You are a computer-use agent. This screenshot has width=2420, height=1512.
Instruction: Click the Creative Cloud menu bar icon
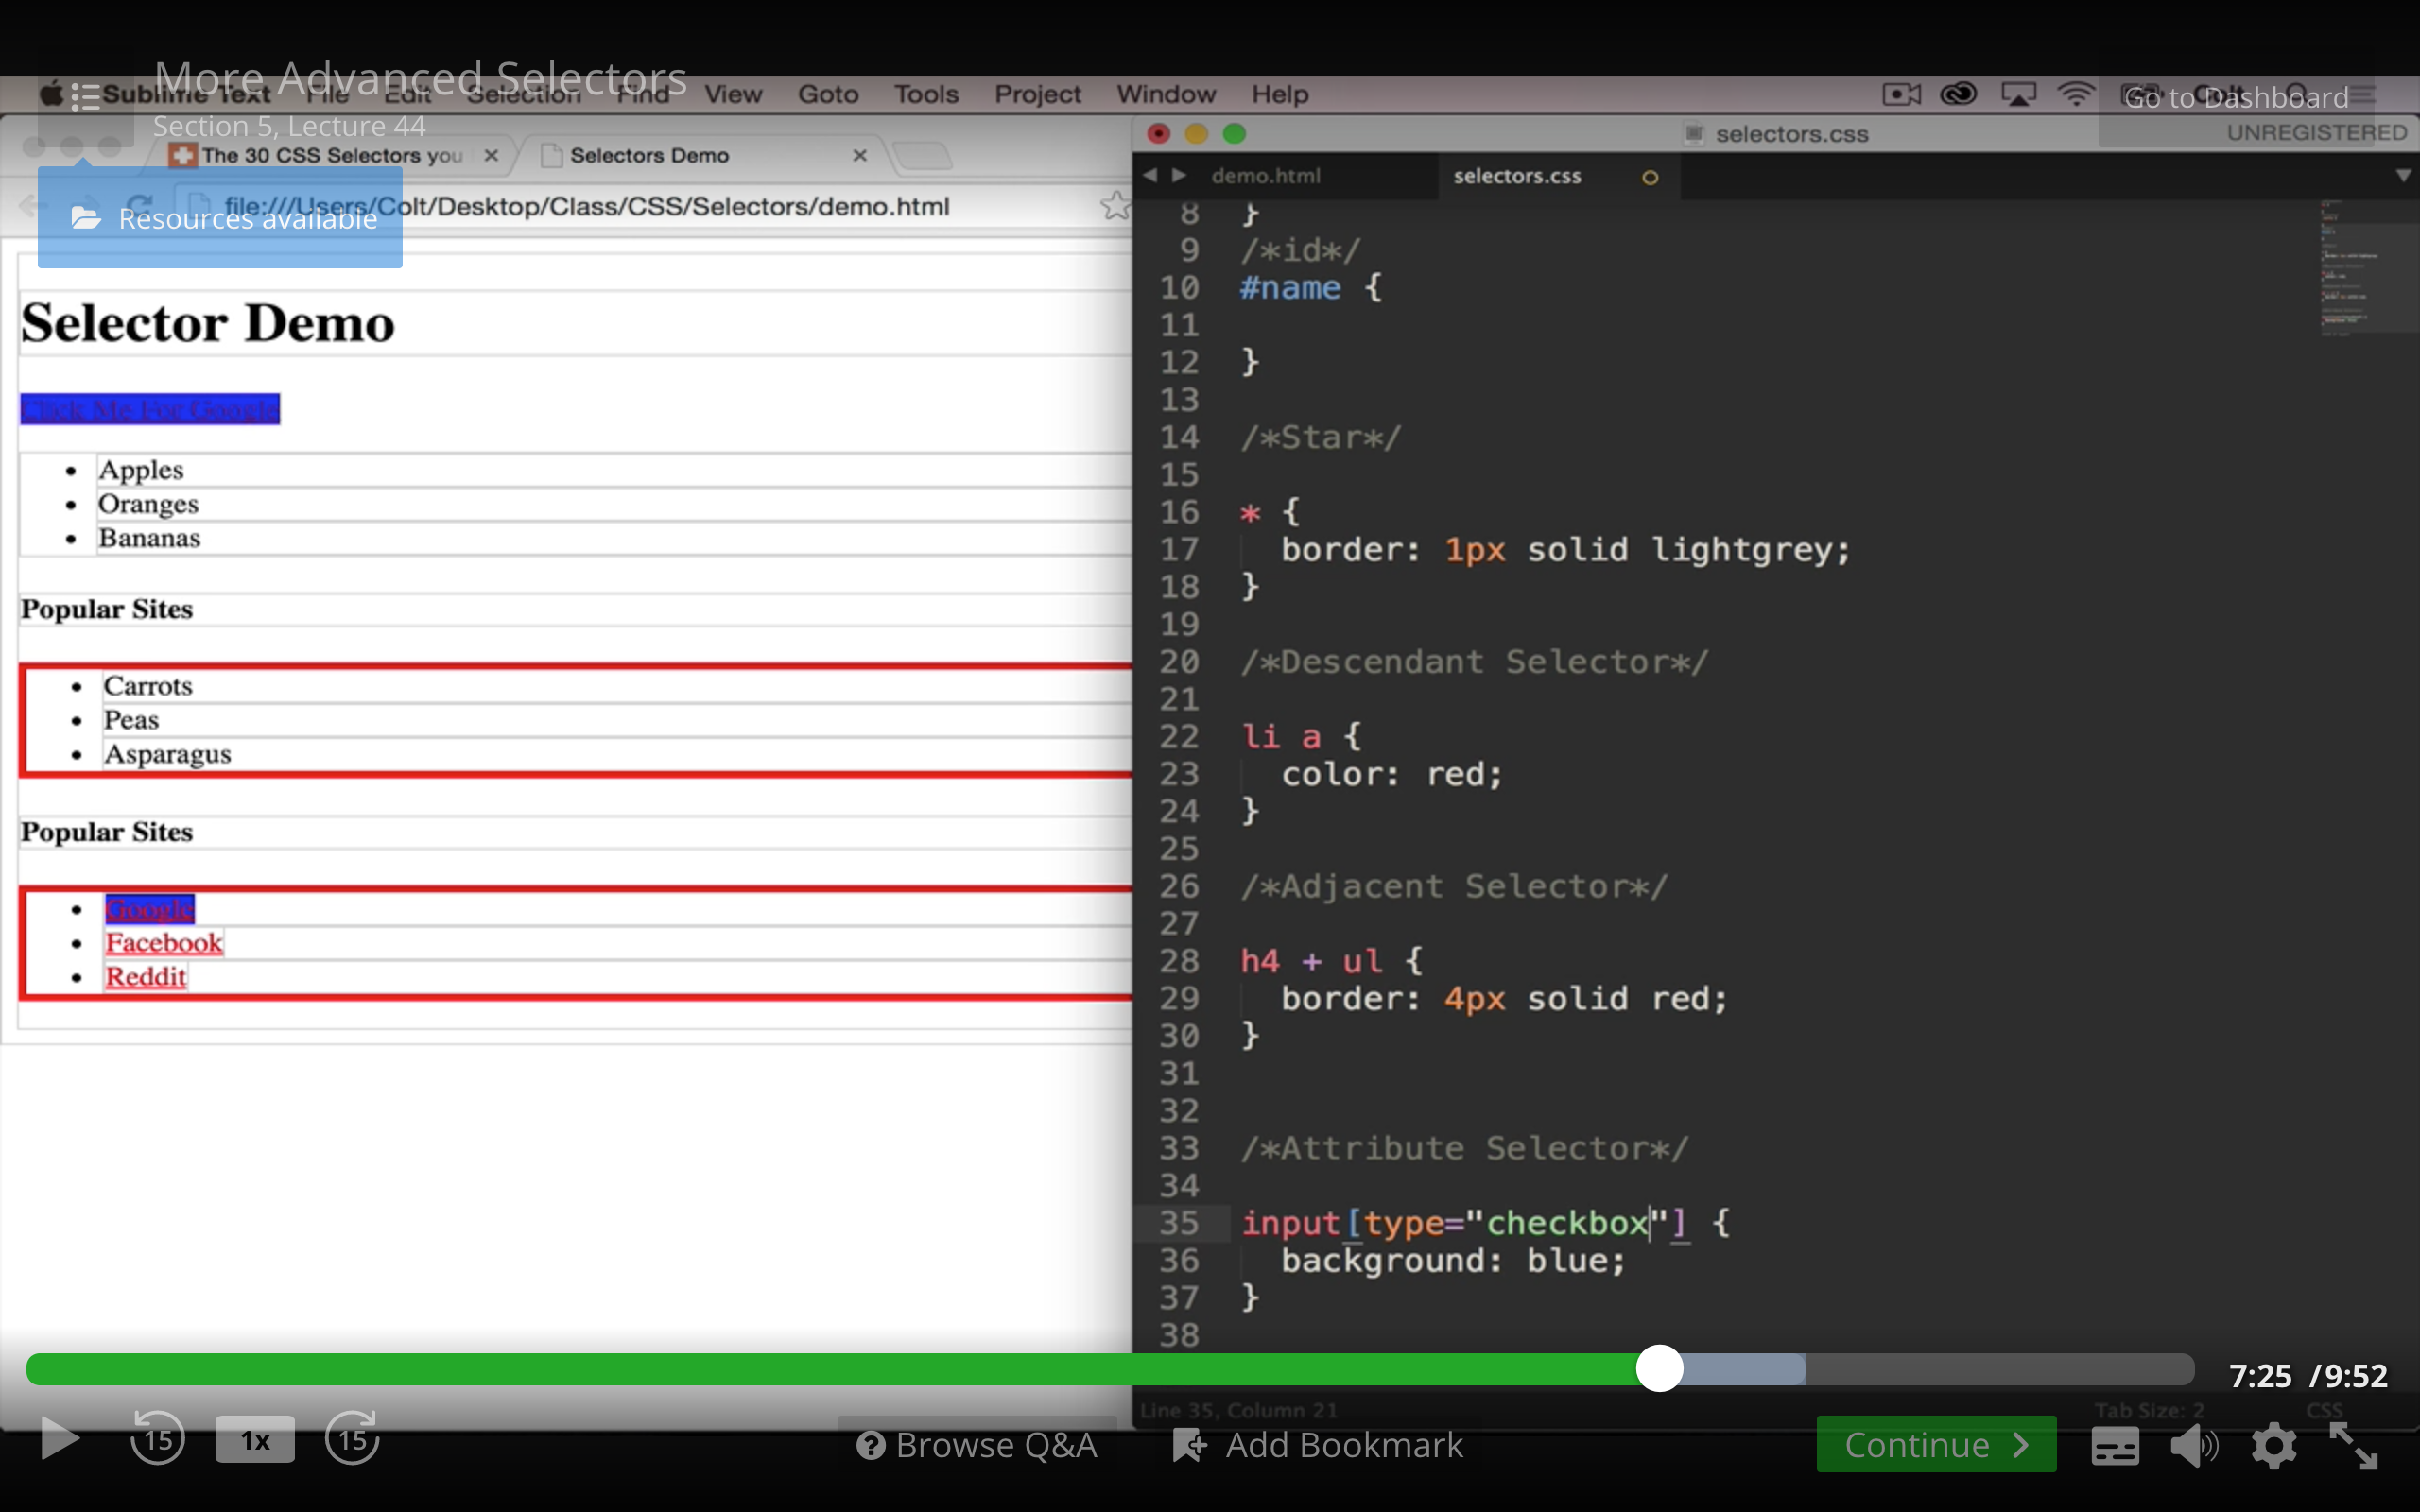(1958, 94)
